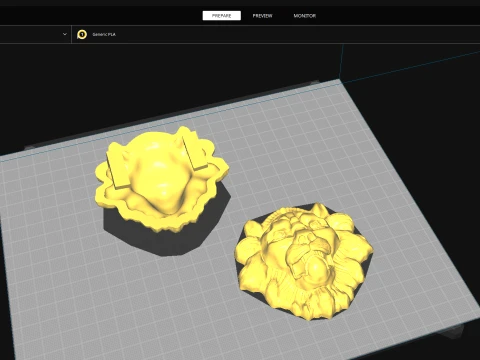Select the flipped lion model showing its back
The width and height of the screenshot is (480, 360).
162,179
